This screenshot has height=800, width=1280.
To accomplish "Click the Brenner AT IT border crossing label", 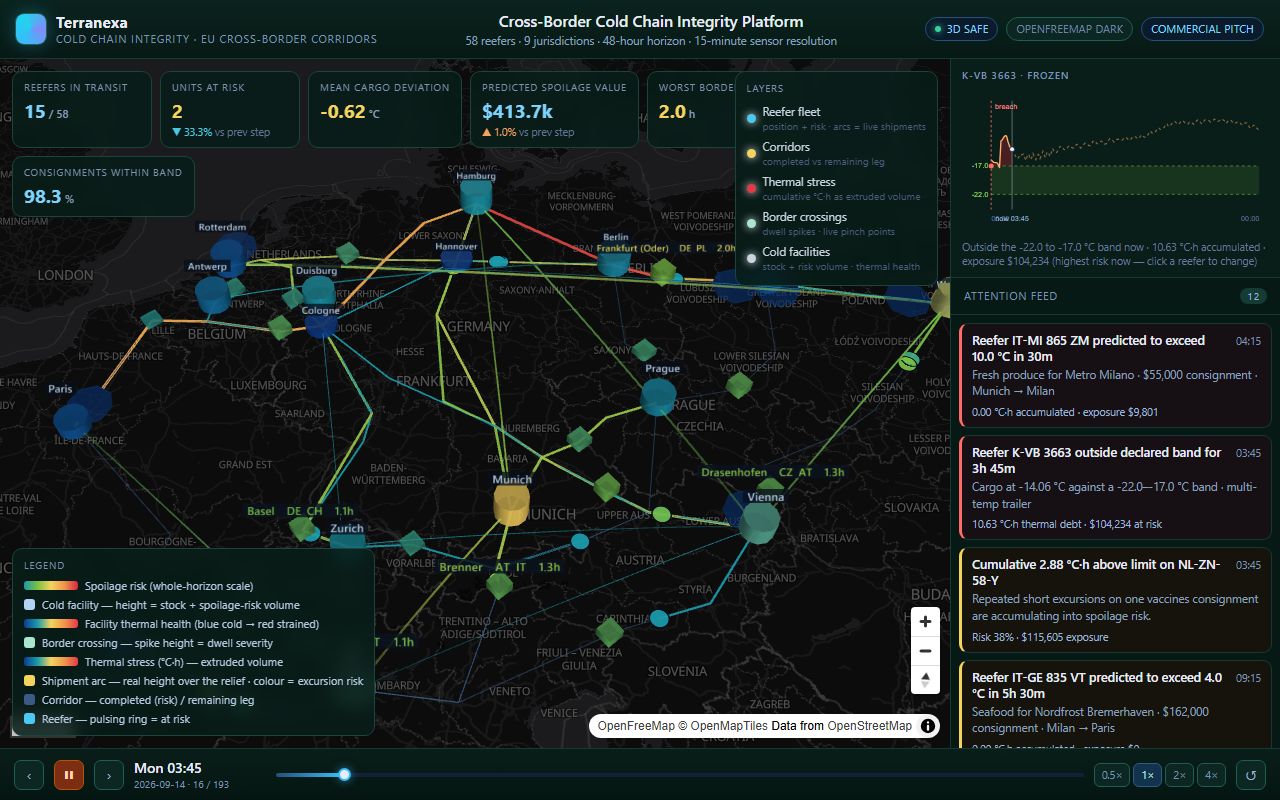I will tap(499, 567).
